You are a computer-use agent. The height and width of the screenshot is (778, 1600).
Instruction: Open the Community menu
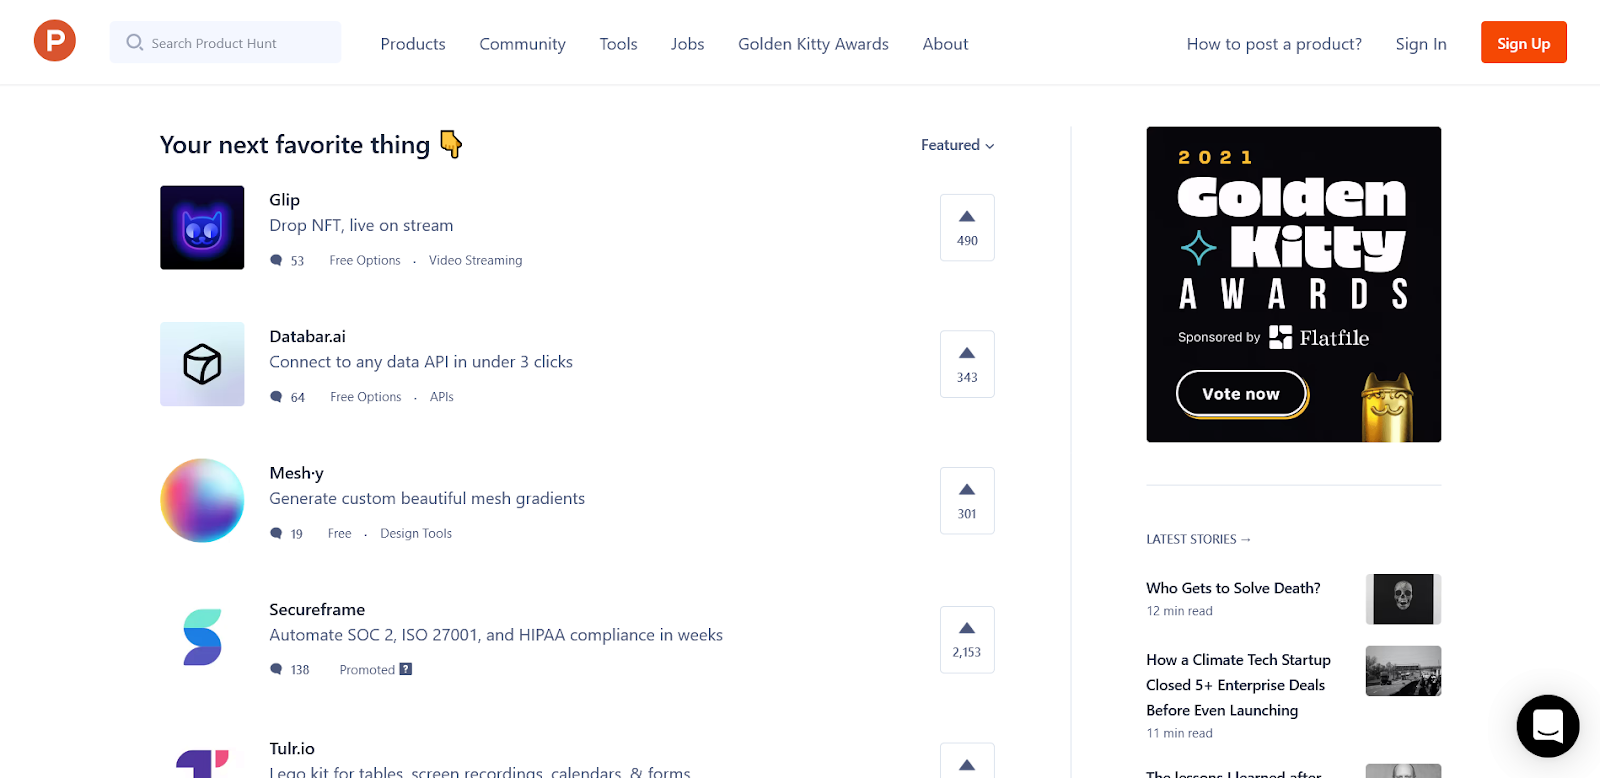point(522,44)
